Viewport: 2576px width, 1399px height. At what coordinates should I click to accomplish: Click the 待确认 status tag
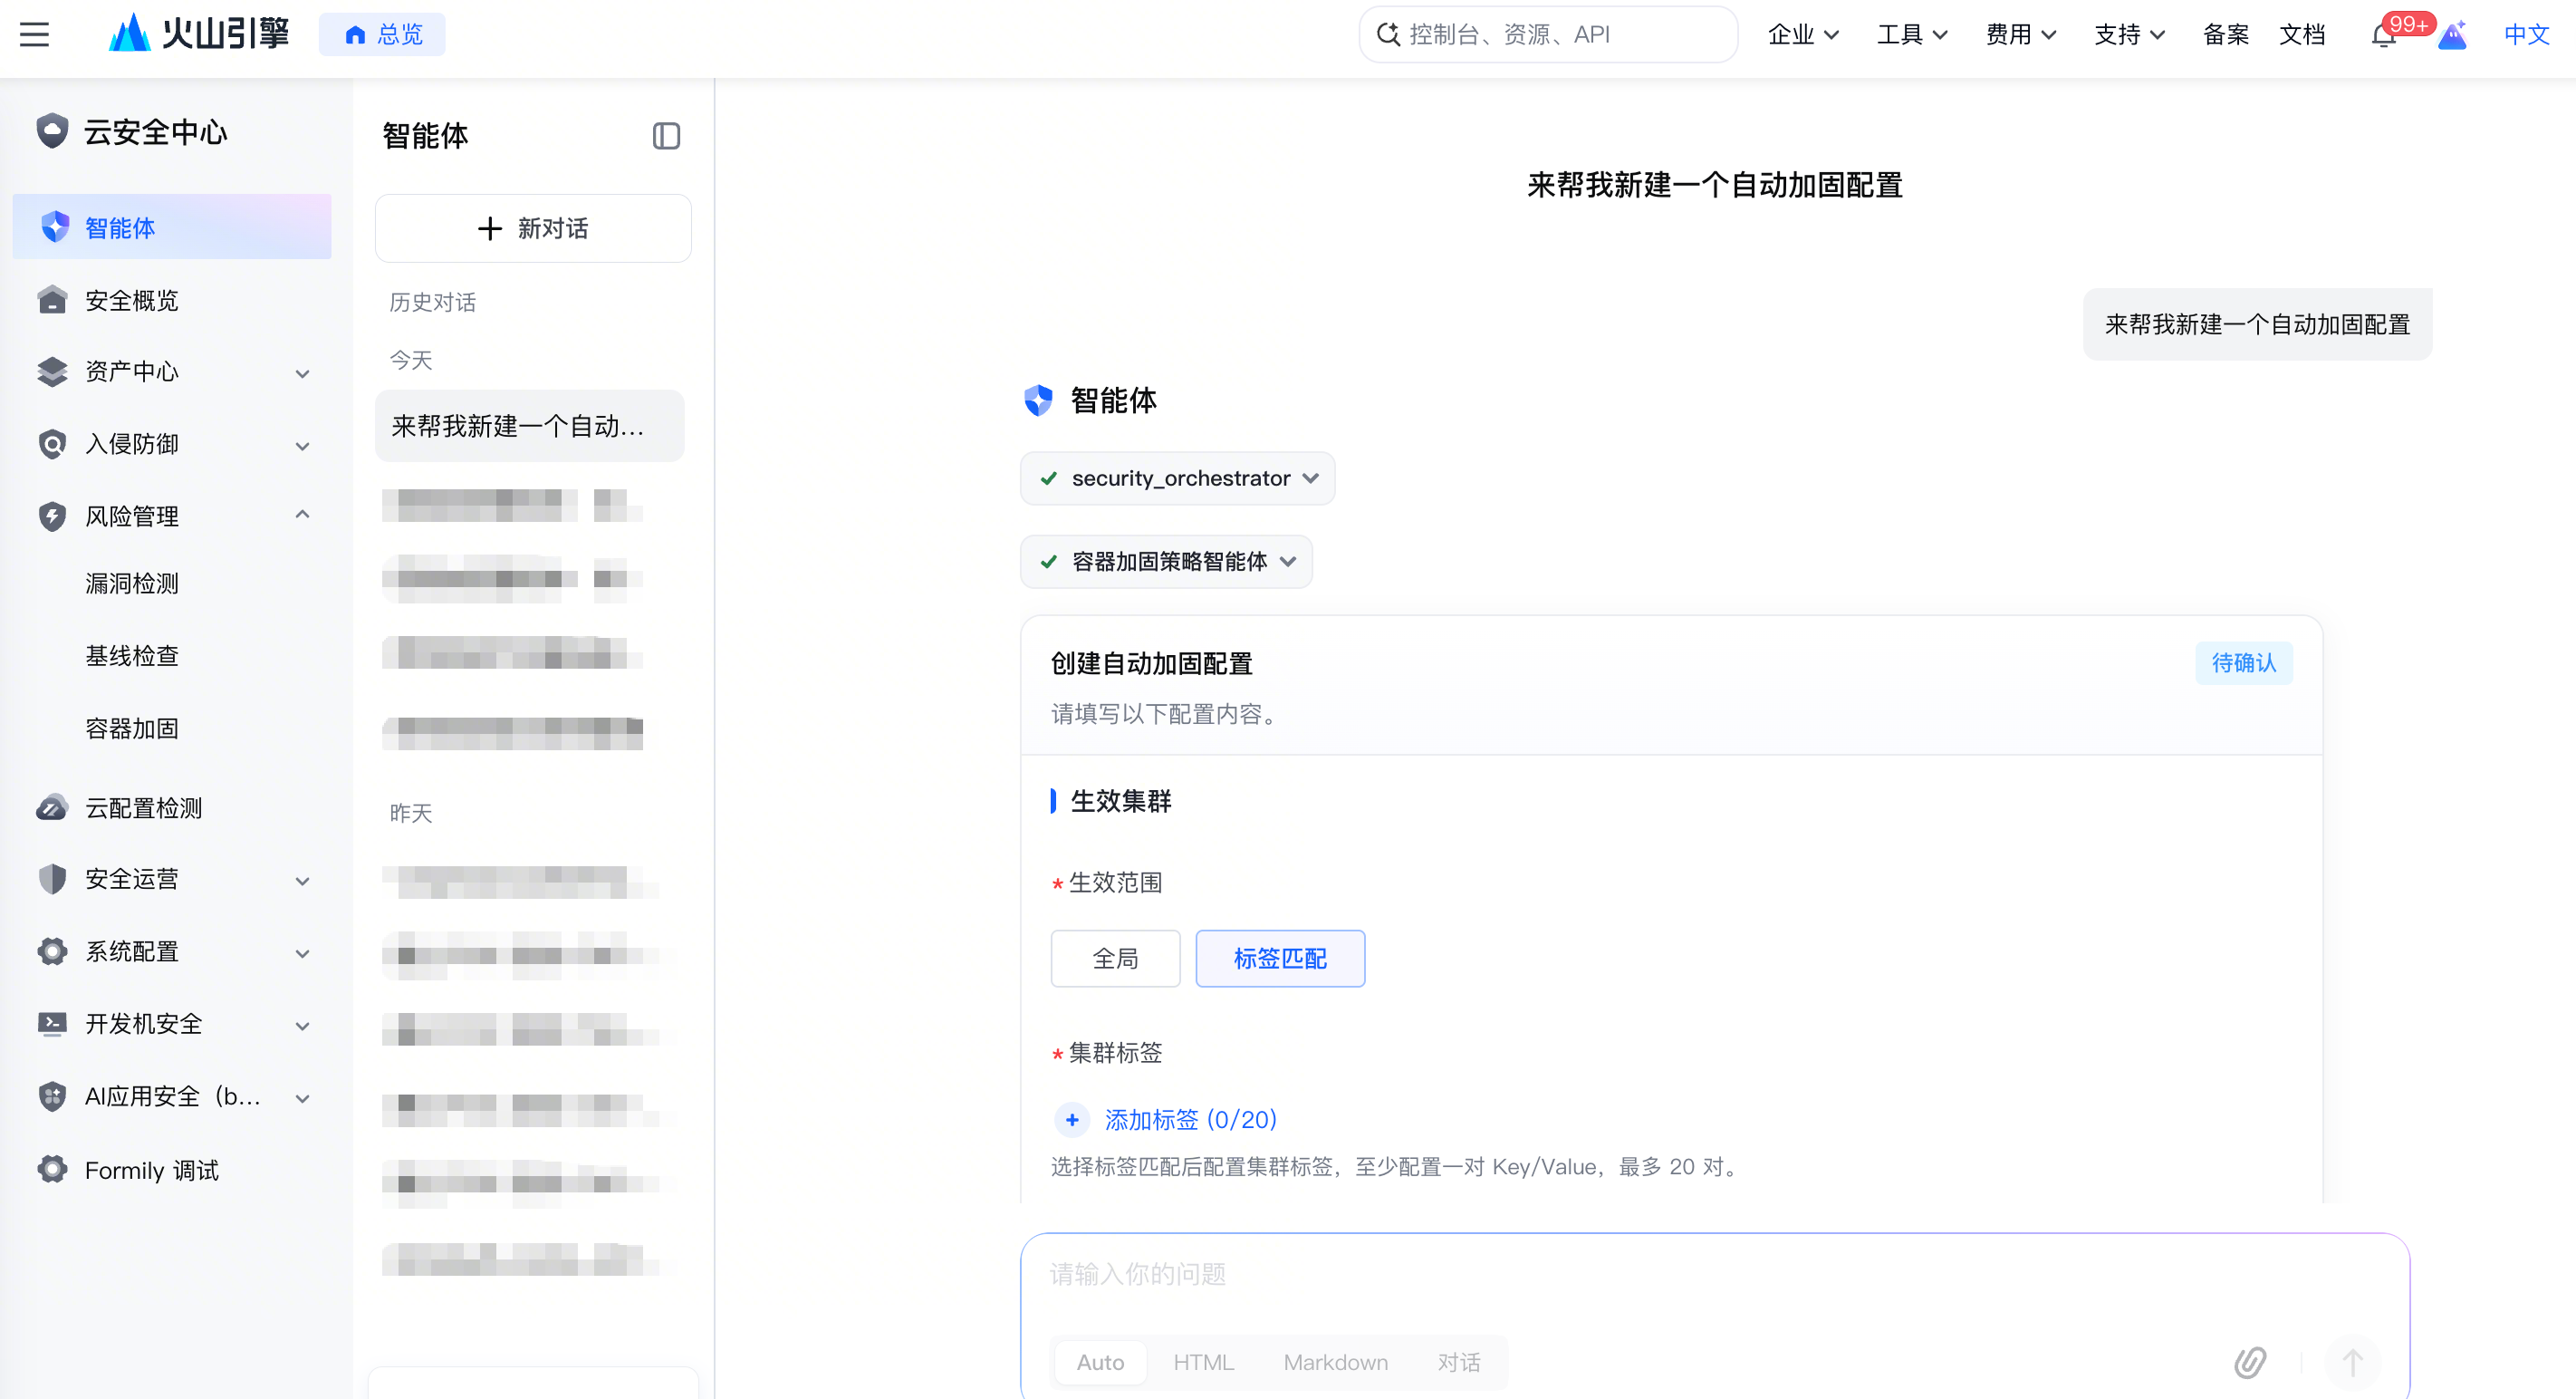click(x=2243, y=663)
